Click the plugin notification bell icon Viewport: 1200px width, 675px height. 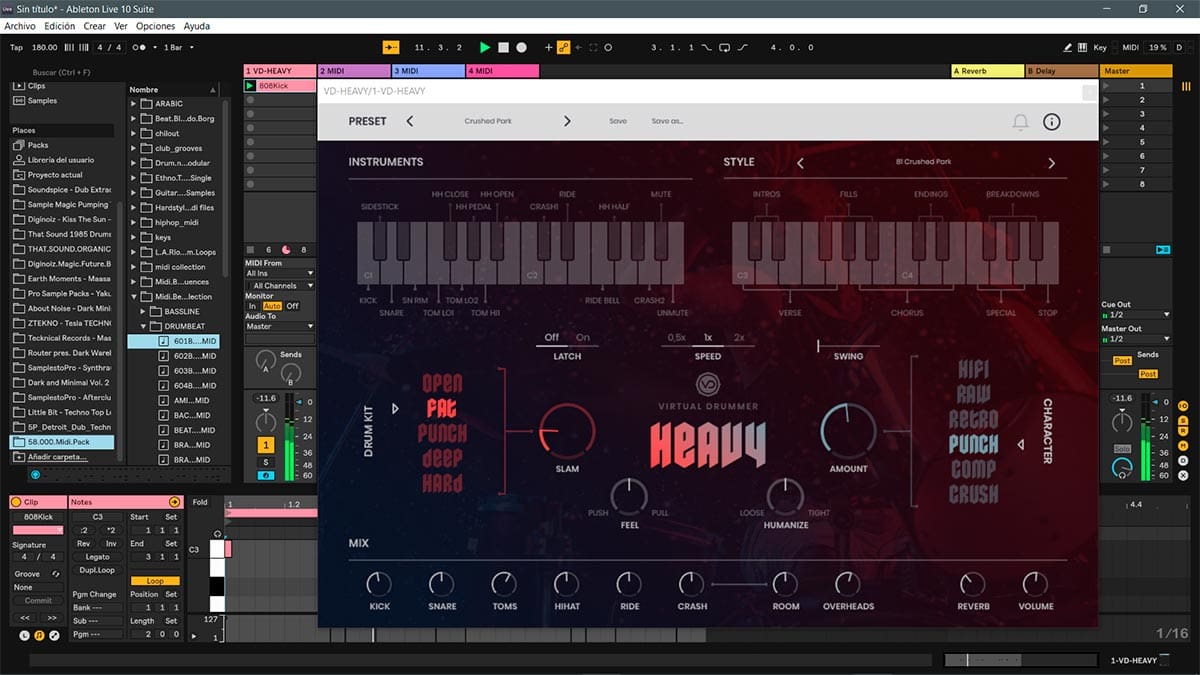1020,122
